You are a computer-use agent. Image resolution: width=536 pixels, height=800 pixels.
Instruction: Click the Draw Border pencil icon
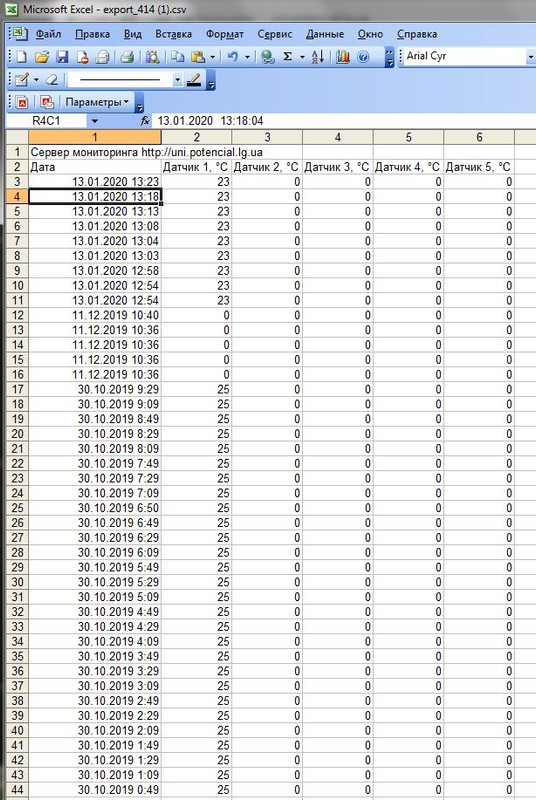coord(21,80)
